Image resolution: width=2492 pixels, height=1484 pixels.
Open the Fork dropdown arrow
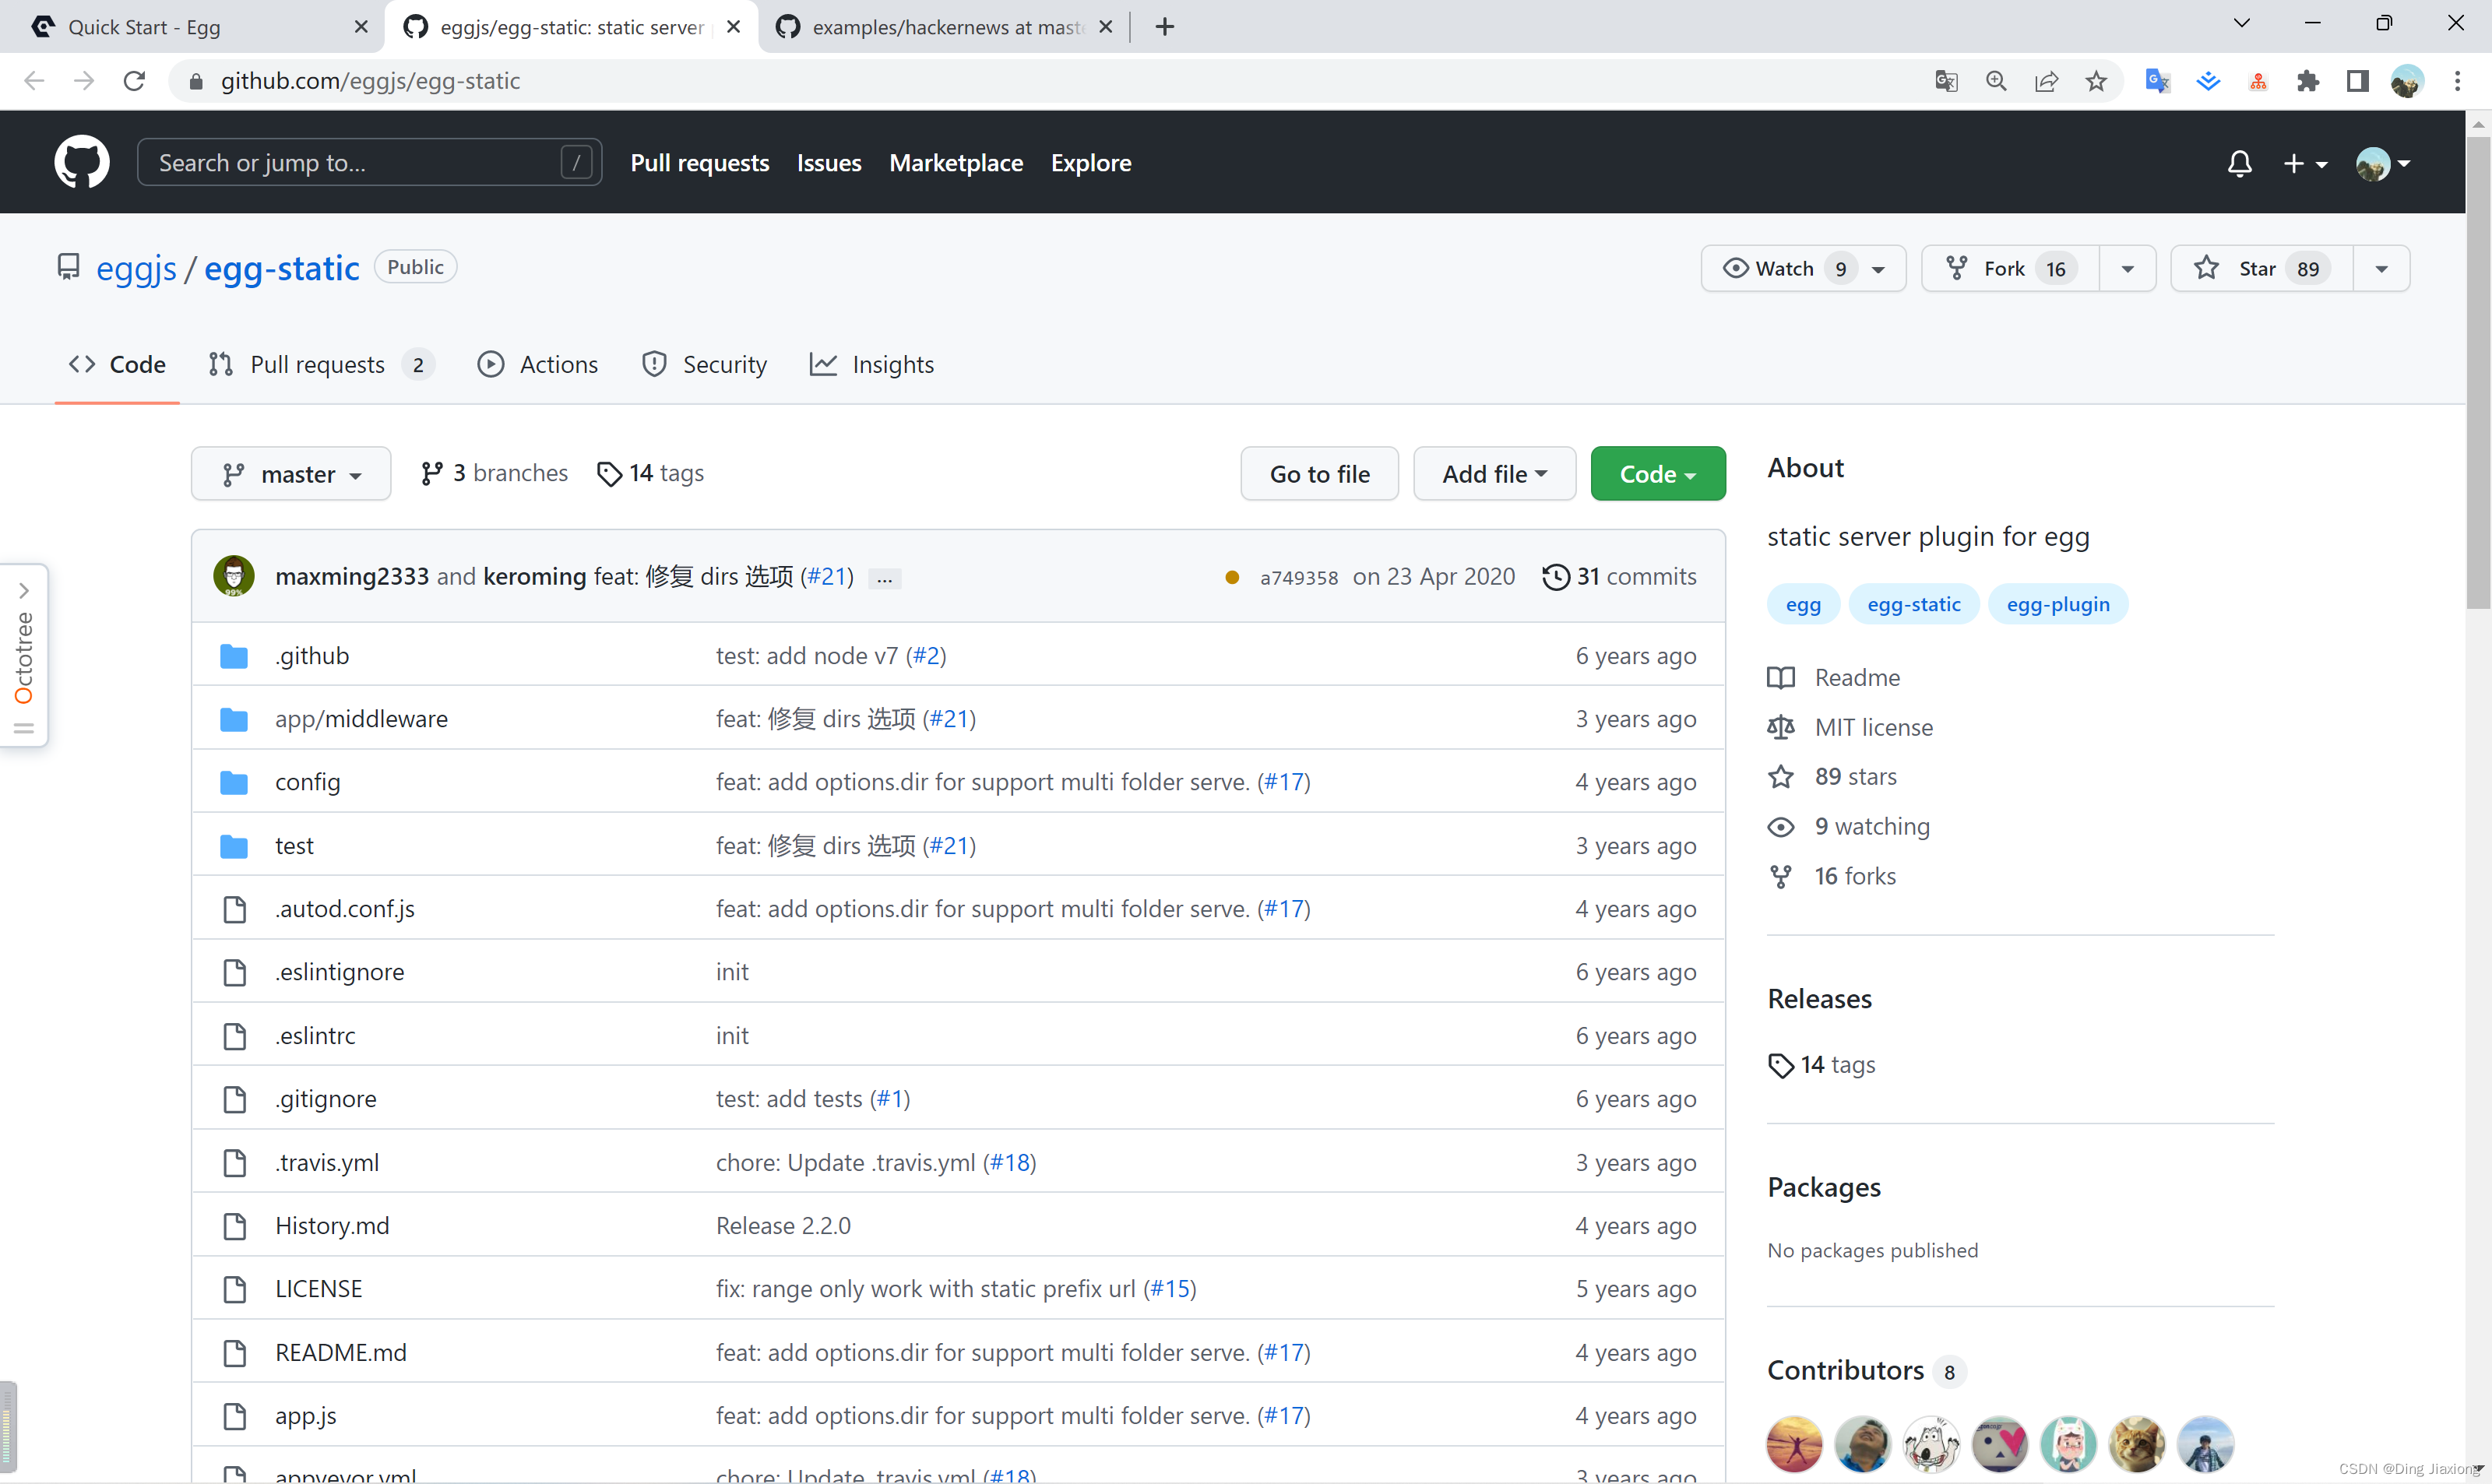pyautogui.click(x=2128, y=269)
